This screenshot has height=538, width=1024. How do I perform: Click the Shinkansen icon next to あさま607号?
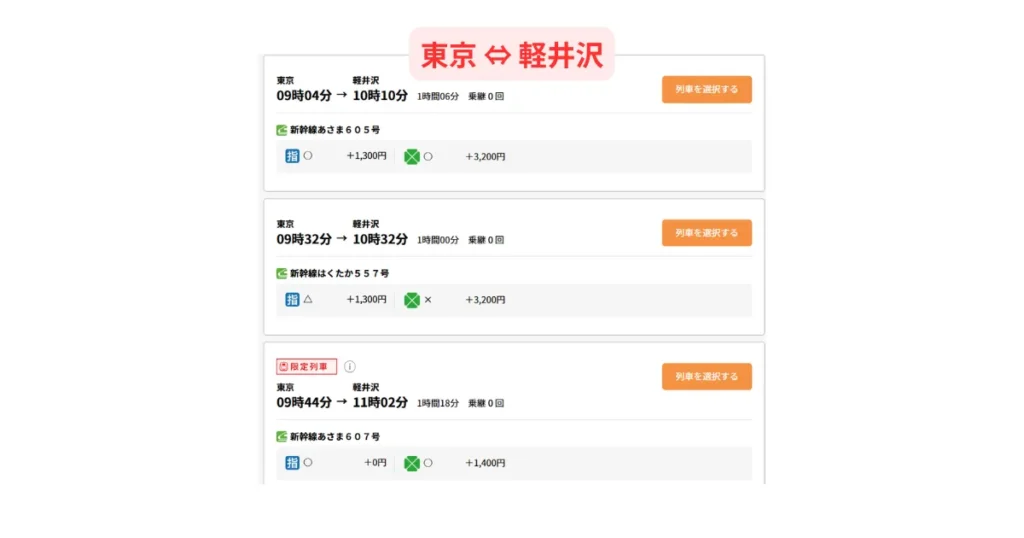point(282,437)
